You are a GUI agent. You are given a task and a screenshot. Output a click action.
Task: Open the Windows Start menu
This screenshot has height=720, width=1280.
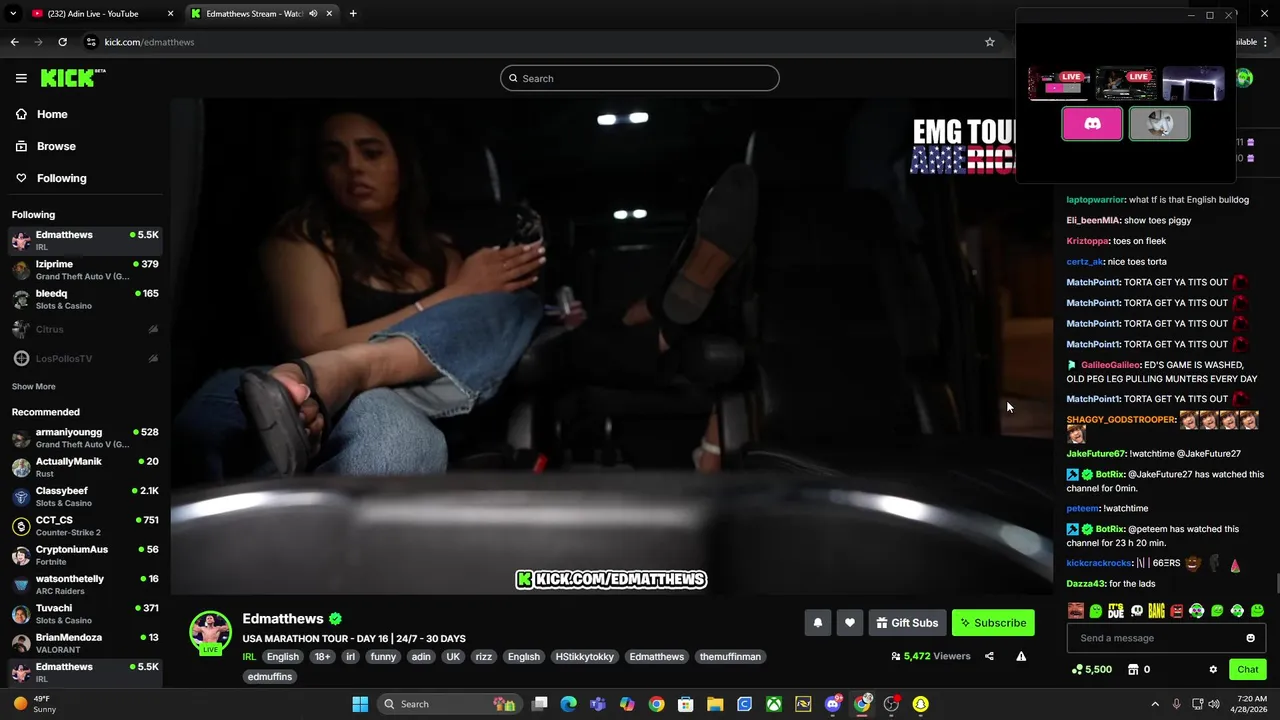[x=360, y=704]
